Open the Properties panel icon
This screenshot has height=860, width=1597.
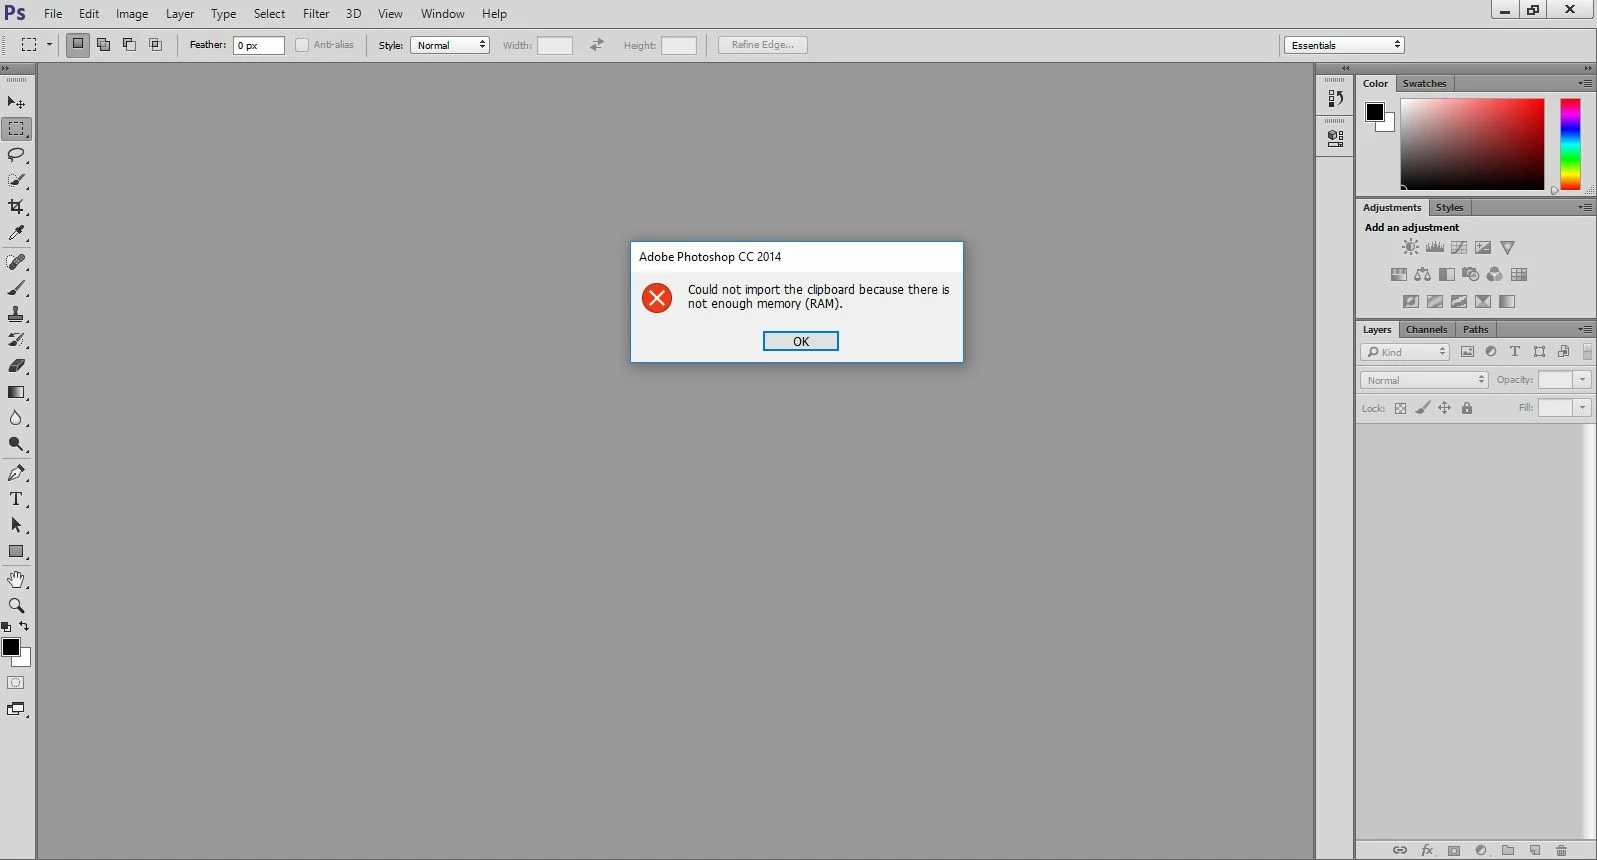pos(1335,139)
